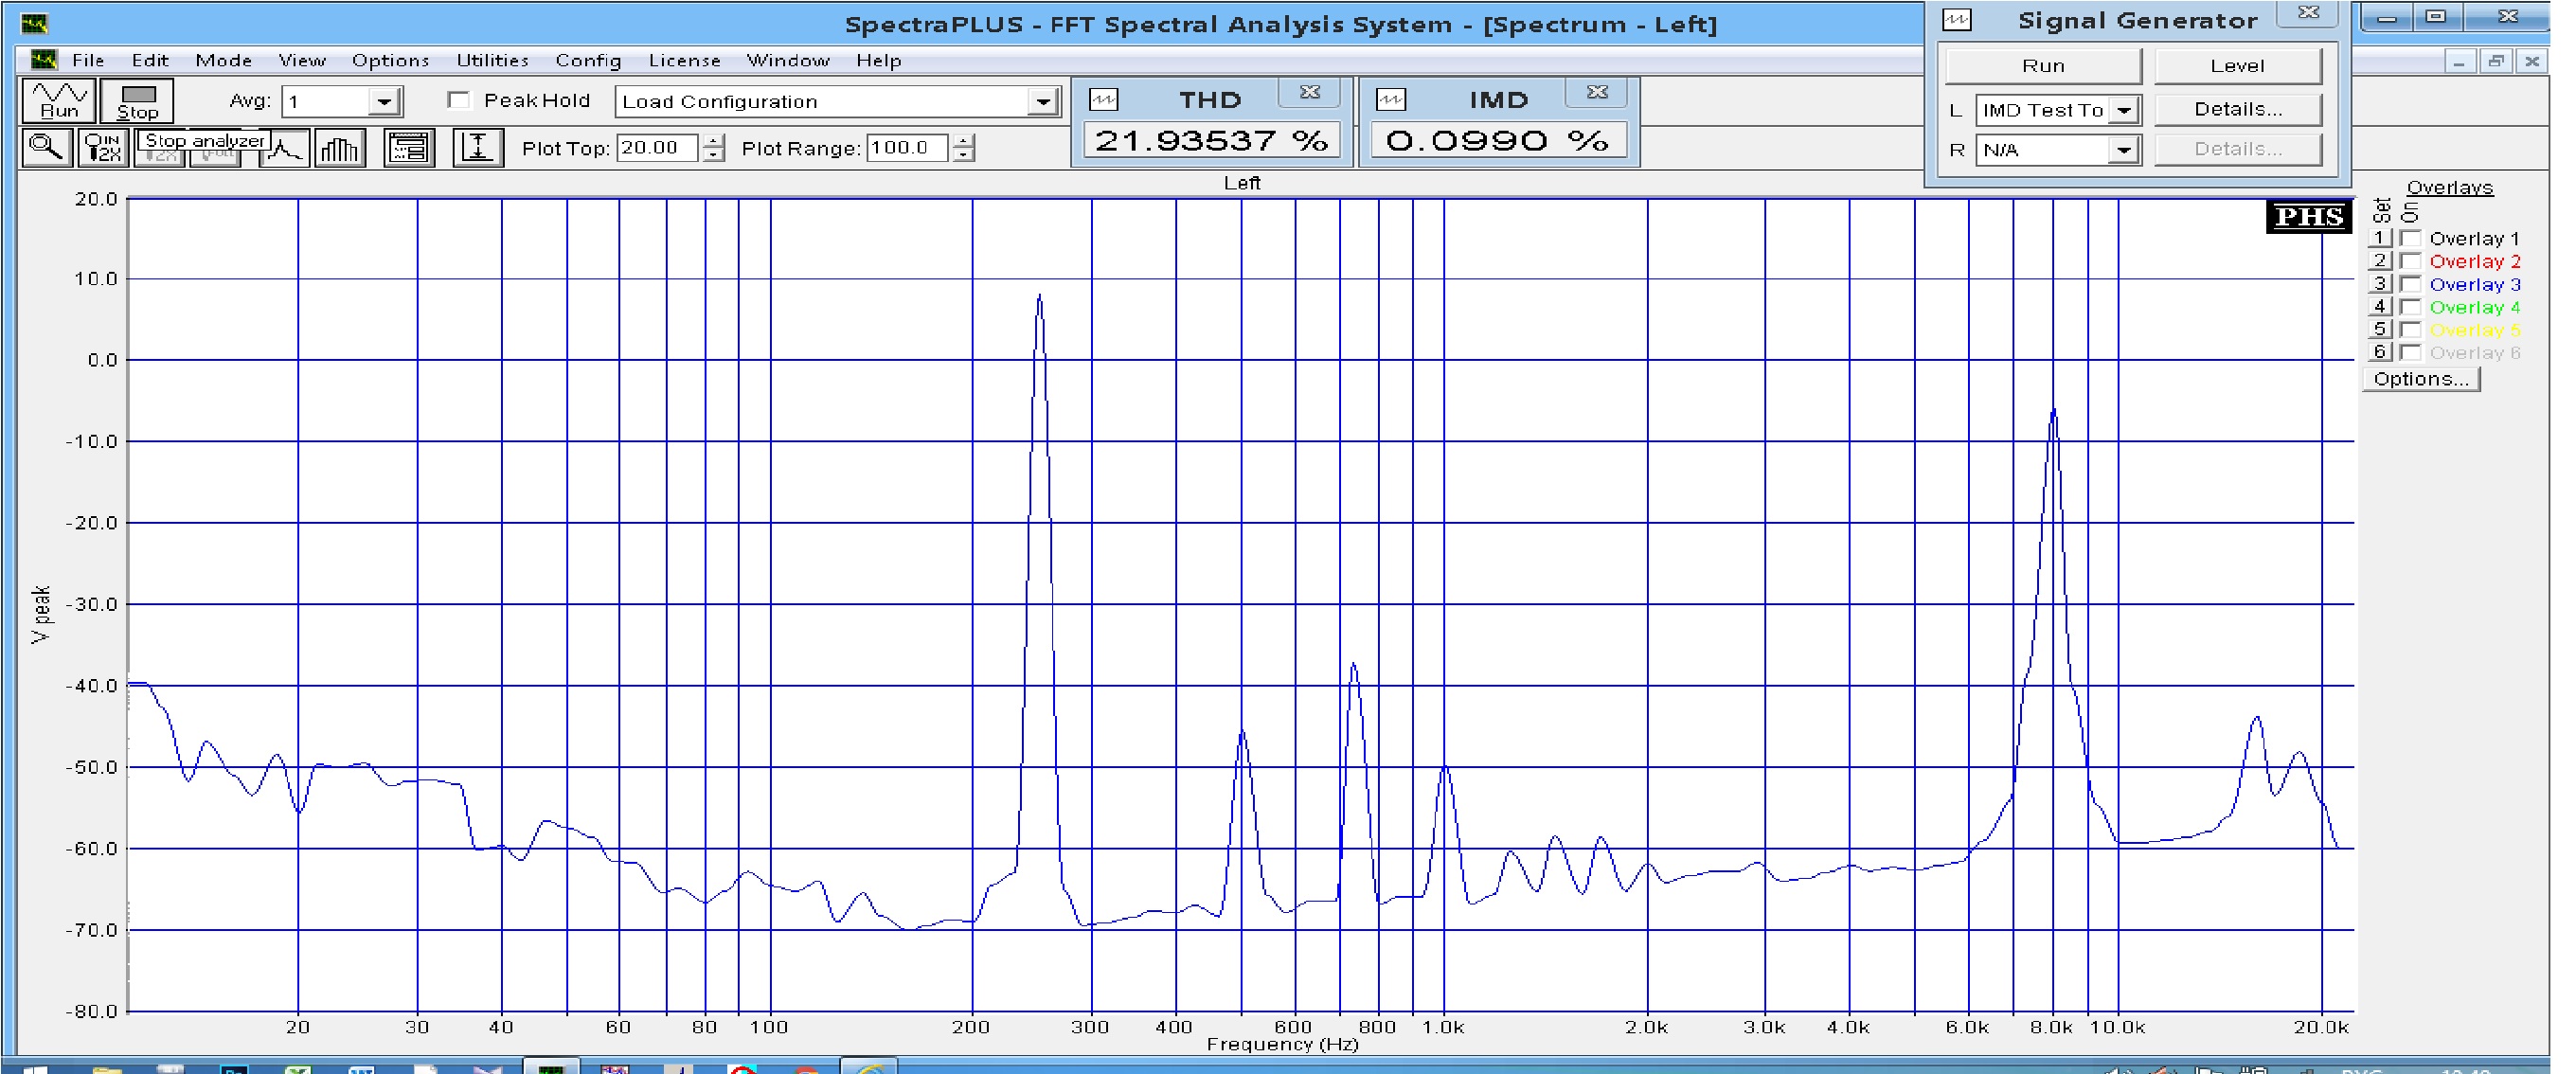Expand the Load Configuration dropdown
Image resolution: width=2576 pixels, height=1074 pixels.
tap(1043, 101)
